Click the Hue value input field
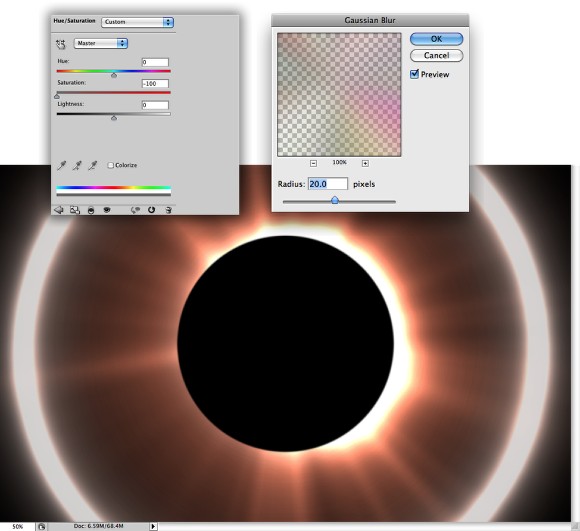 tap(155, 62)
